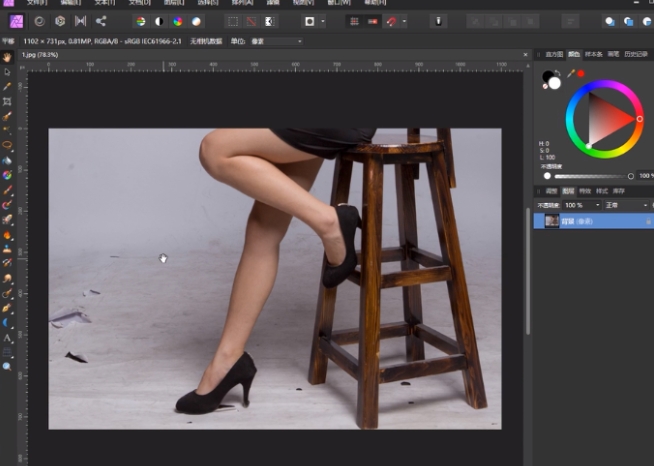Click the Invert Selection icon
Screen dimensions: 654x466
click(x=269, y=22)
